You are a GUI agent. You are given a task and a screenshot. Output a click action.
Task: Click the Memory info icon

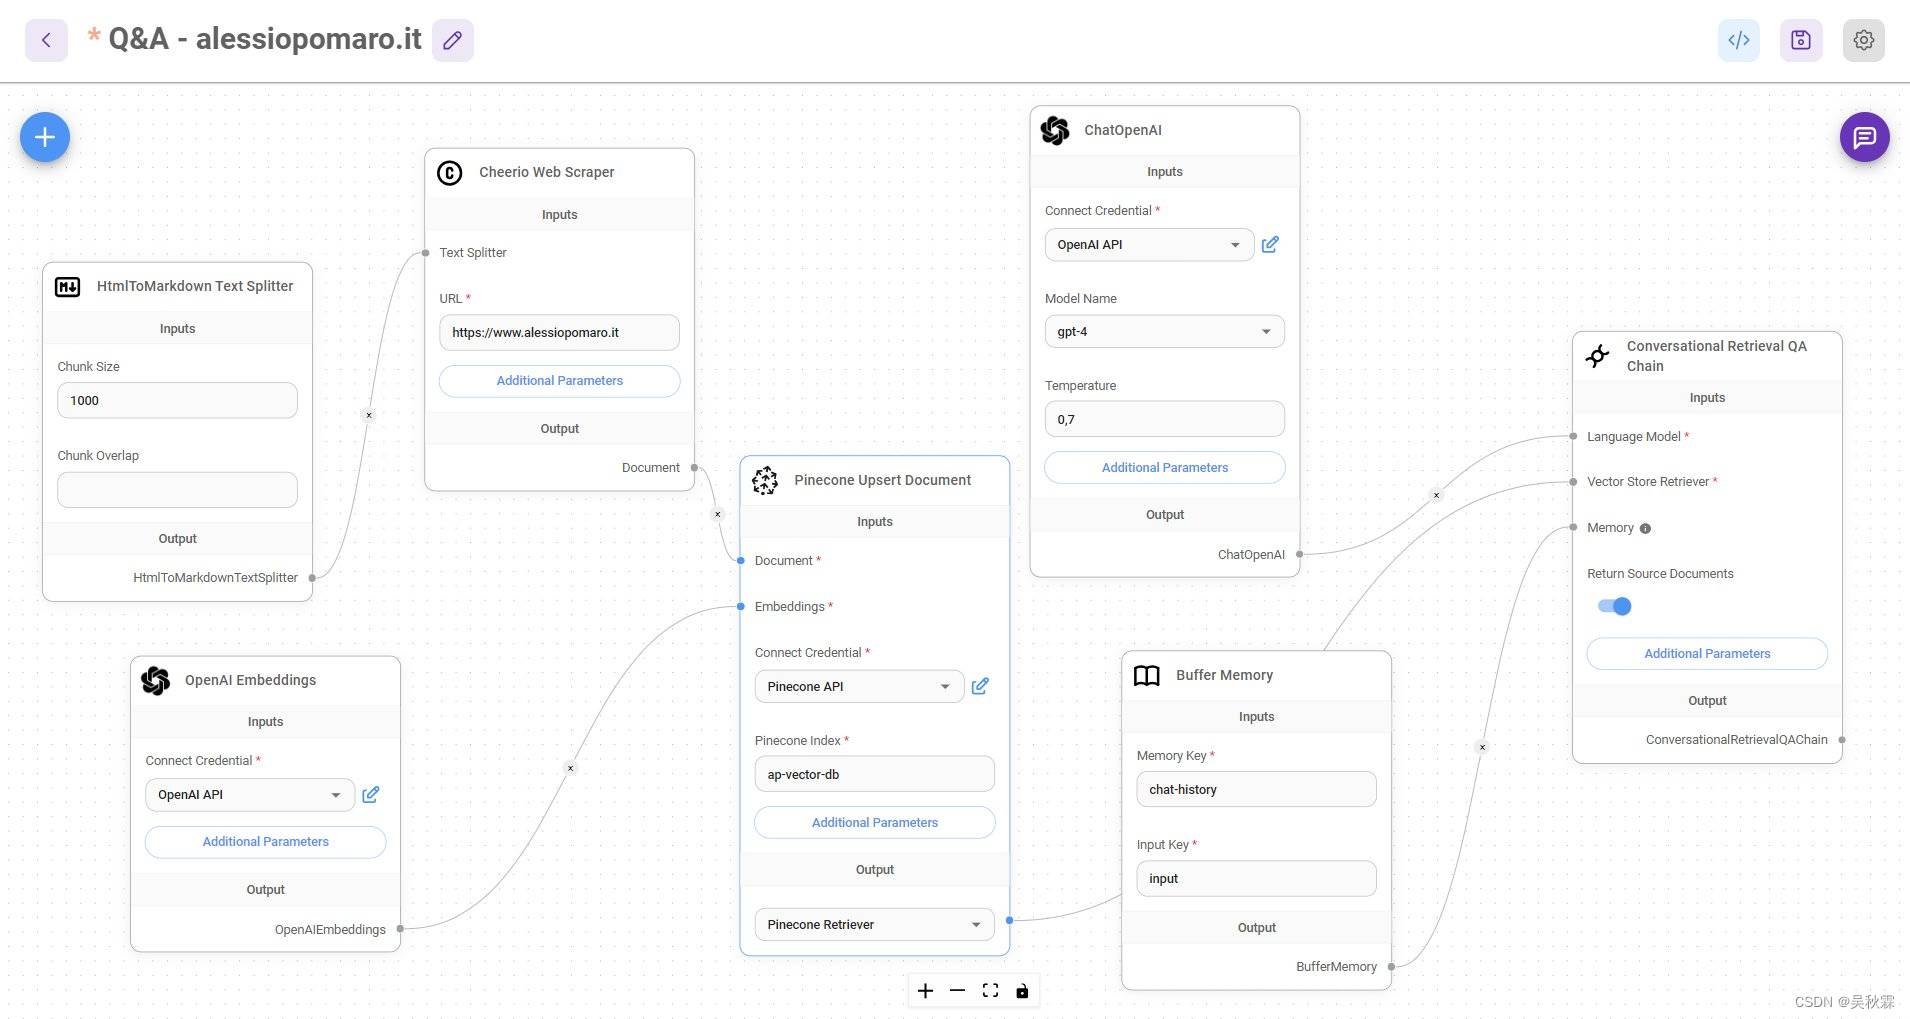click(x=1645, y=529)
